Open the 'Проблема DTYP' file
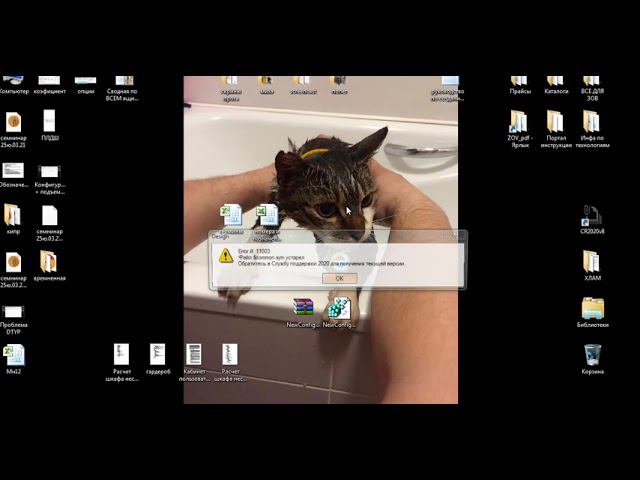The width and height of the screenshot is (640, 480). pyautogui.click(x=13, y=320)
